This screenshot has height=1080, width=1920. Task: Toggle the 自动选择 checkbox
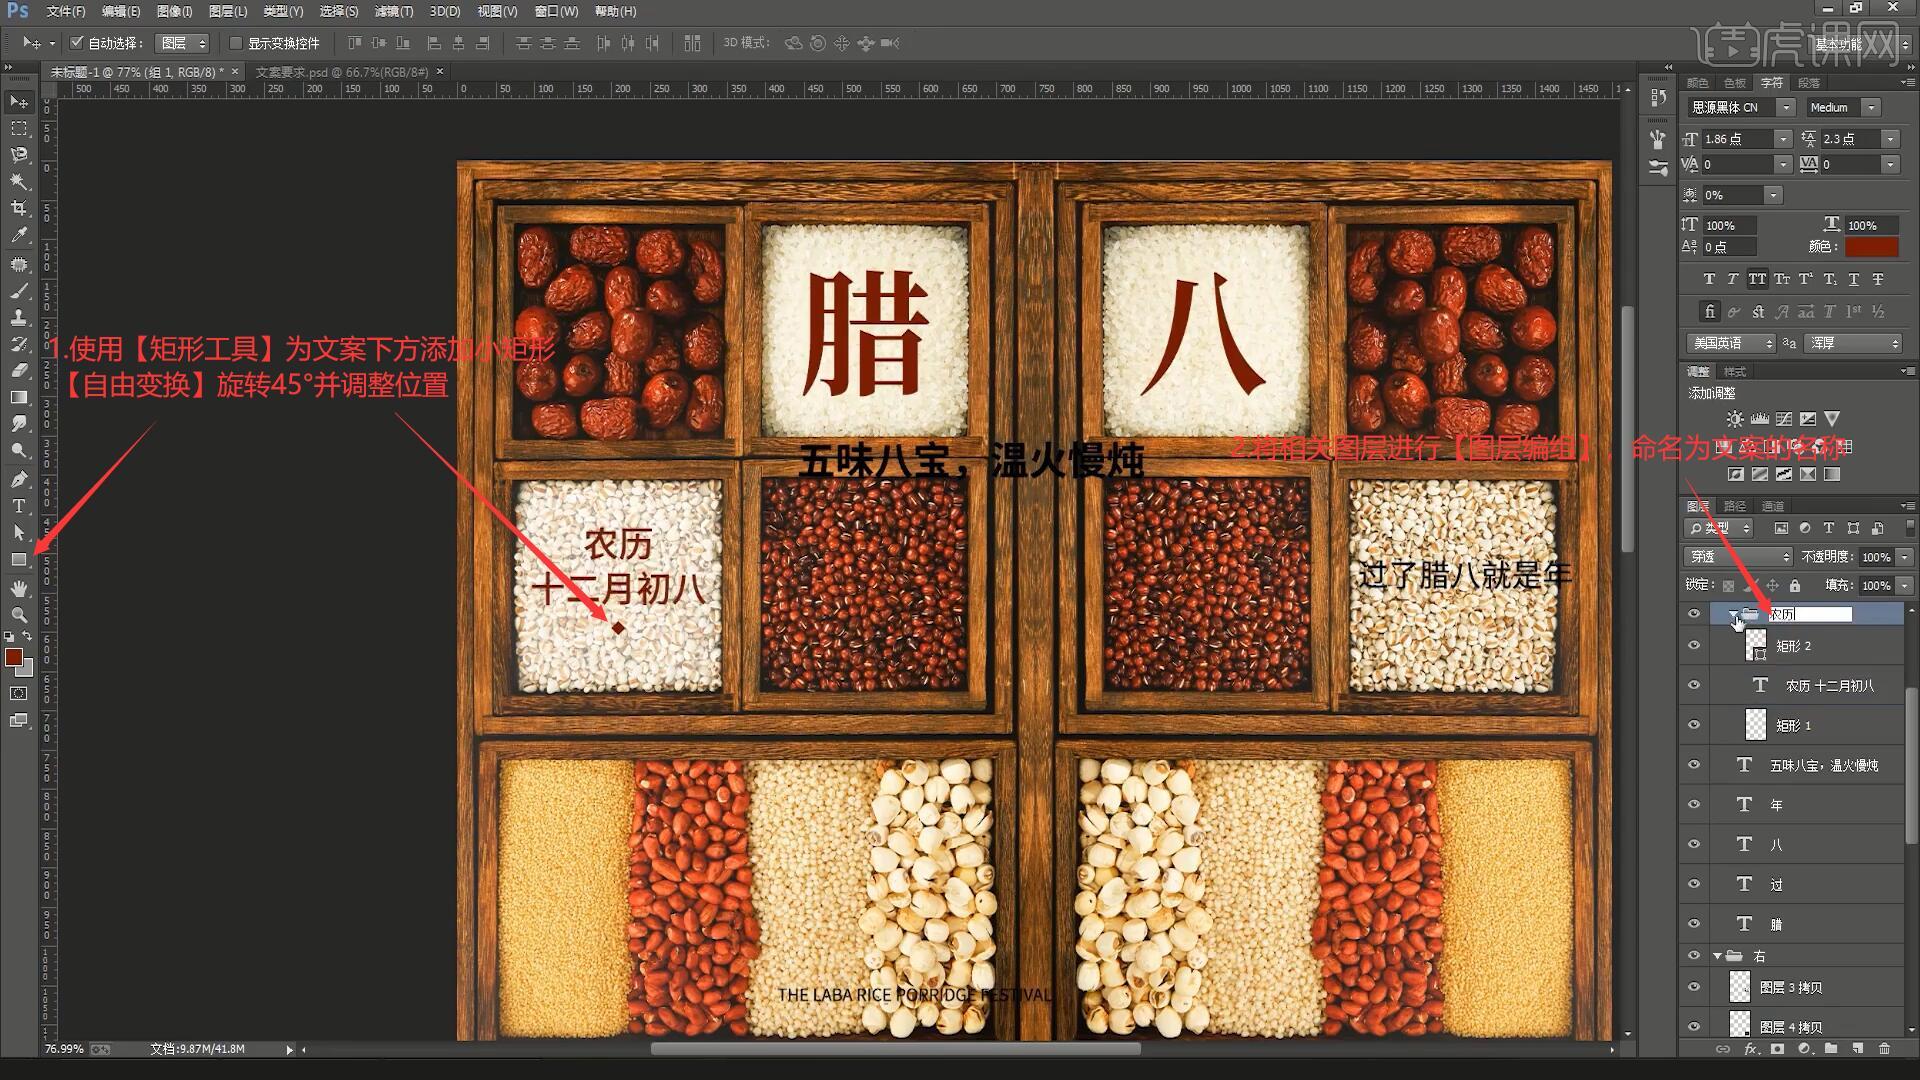pyautogui.click(x=77, y=43)
